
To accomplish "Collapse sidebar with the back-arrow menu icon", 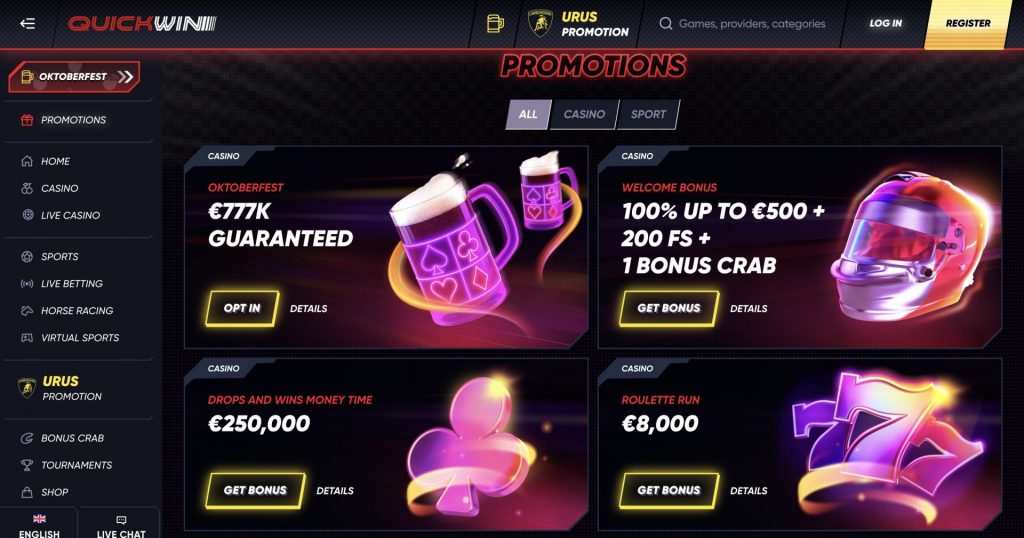I will 27,23.
